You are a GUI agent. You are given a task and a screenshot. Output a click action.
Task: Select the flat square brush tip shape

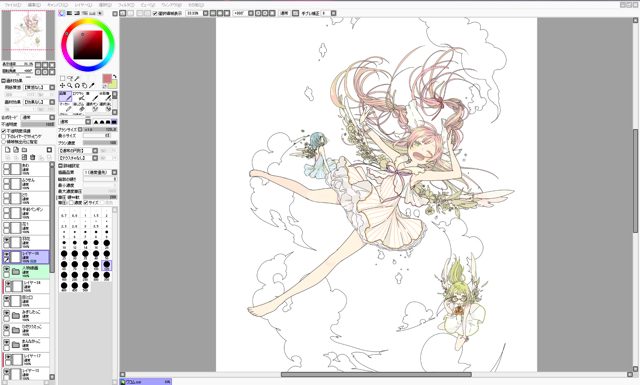pos(114,122)
